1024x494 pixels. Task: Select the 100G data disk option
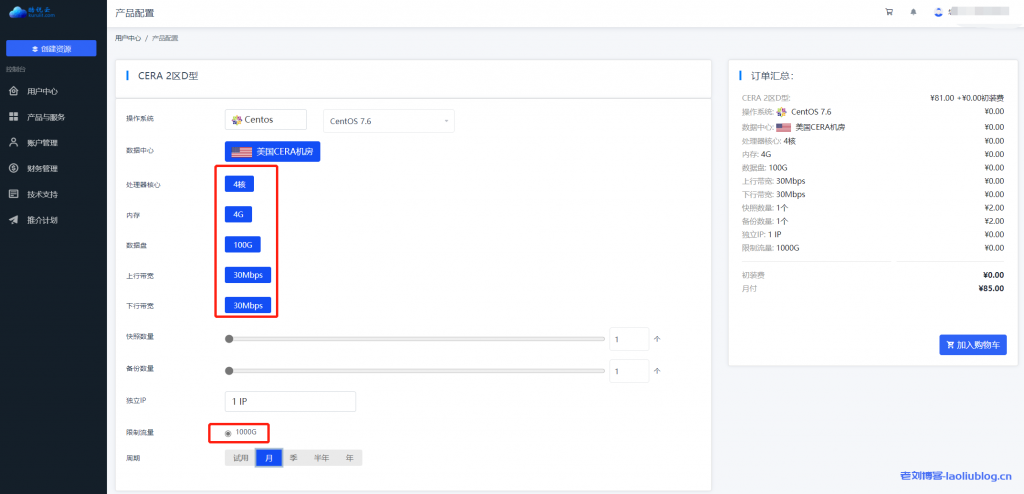point(245,244)
